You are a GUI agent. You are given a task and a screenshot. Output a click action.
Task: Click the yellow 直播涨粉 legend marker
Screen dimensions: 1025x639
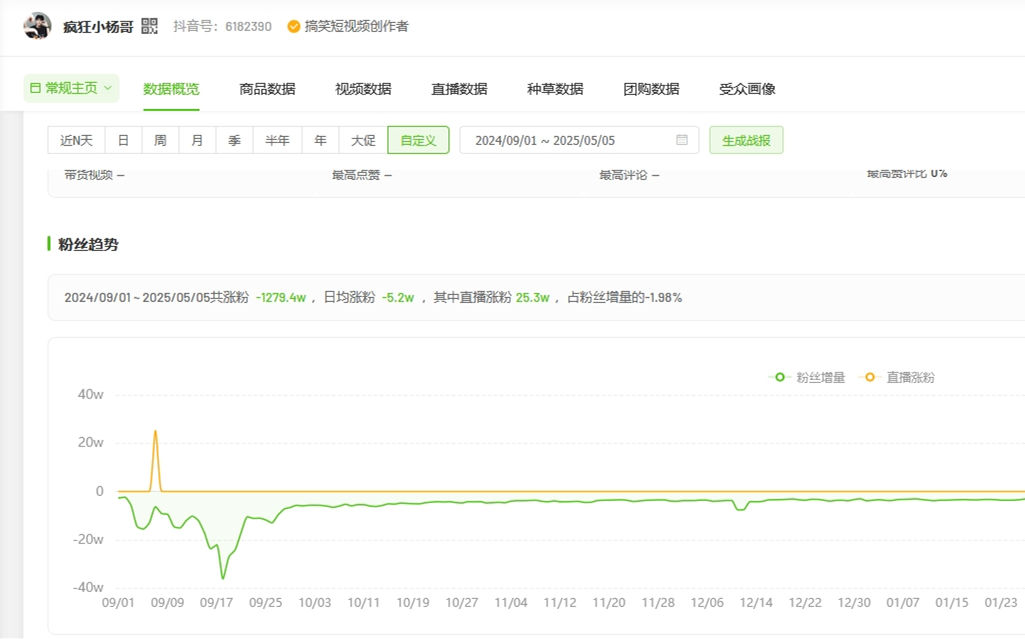pos(869,377)
